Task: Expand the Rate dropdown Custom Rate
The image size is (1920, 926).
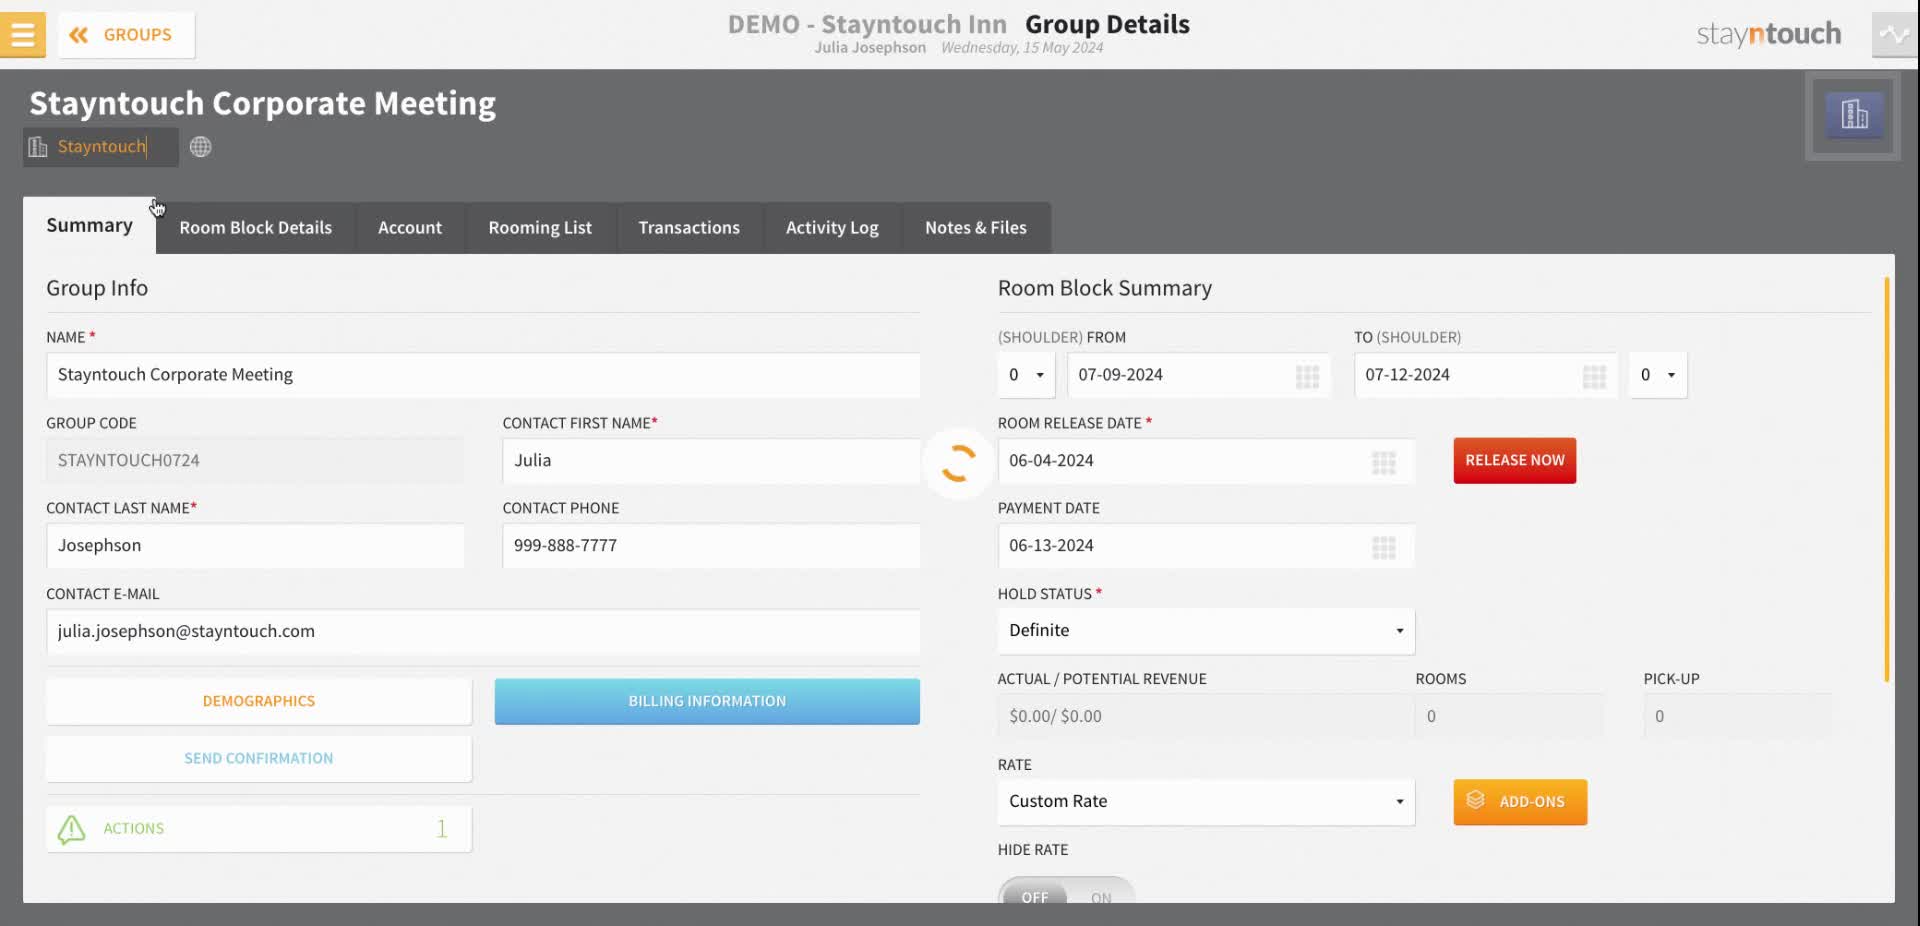Action: [x=1206, y=802]
